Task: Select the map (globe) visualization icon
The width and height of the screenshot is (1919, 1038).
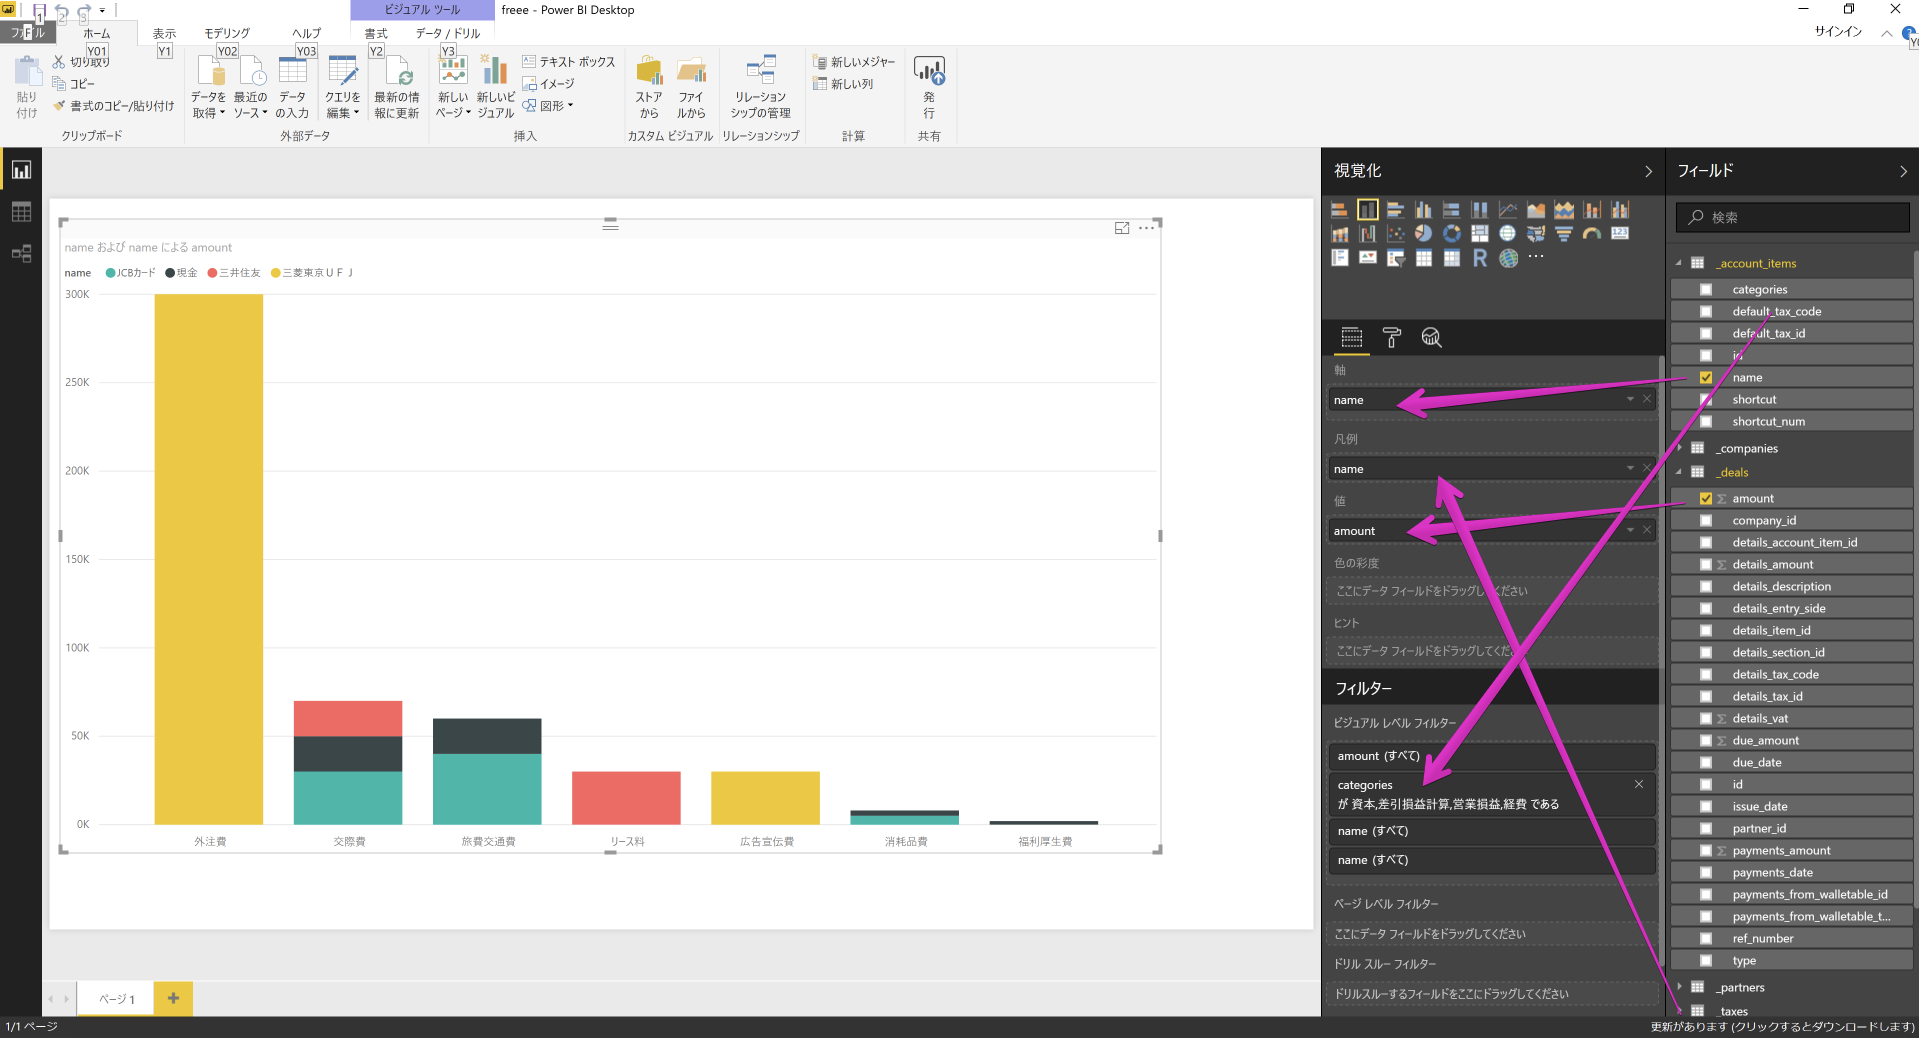Action: [x=1506, y=234]
